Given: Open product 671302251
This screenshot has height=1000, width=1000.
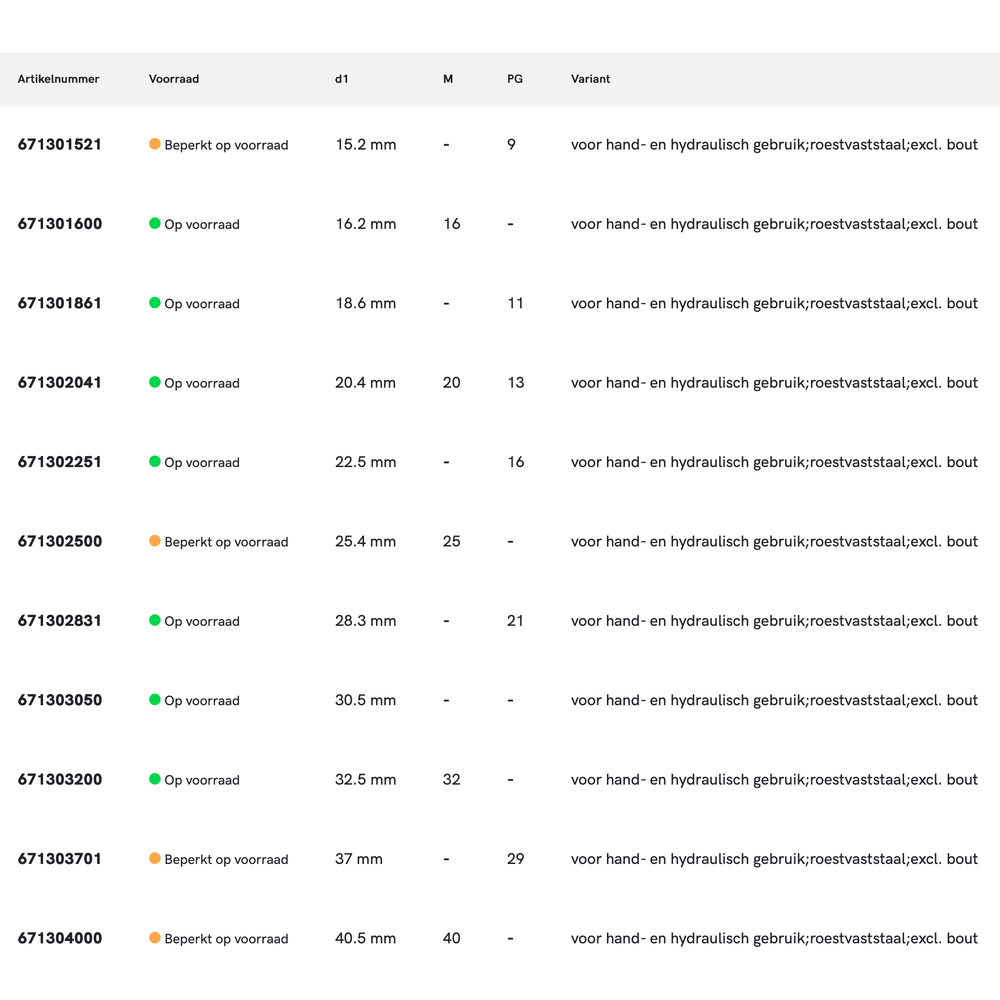Looking at the screenshot, I should click(x=60, y=462).
